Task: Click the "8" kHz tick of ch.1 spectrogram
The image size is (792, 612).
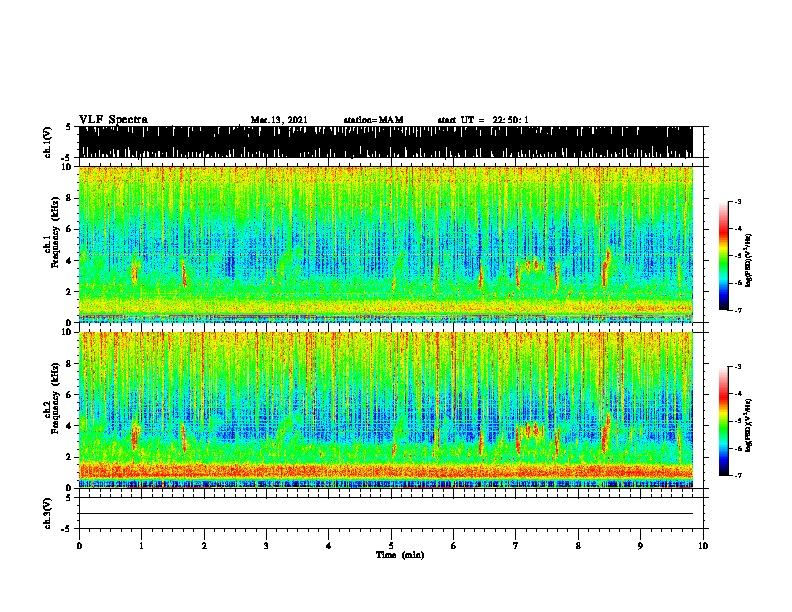Action: tap(70, 198)
